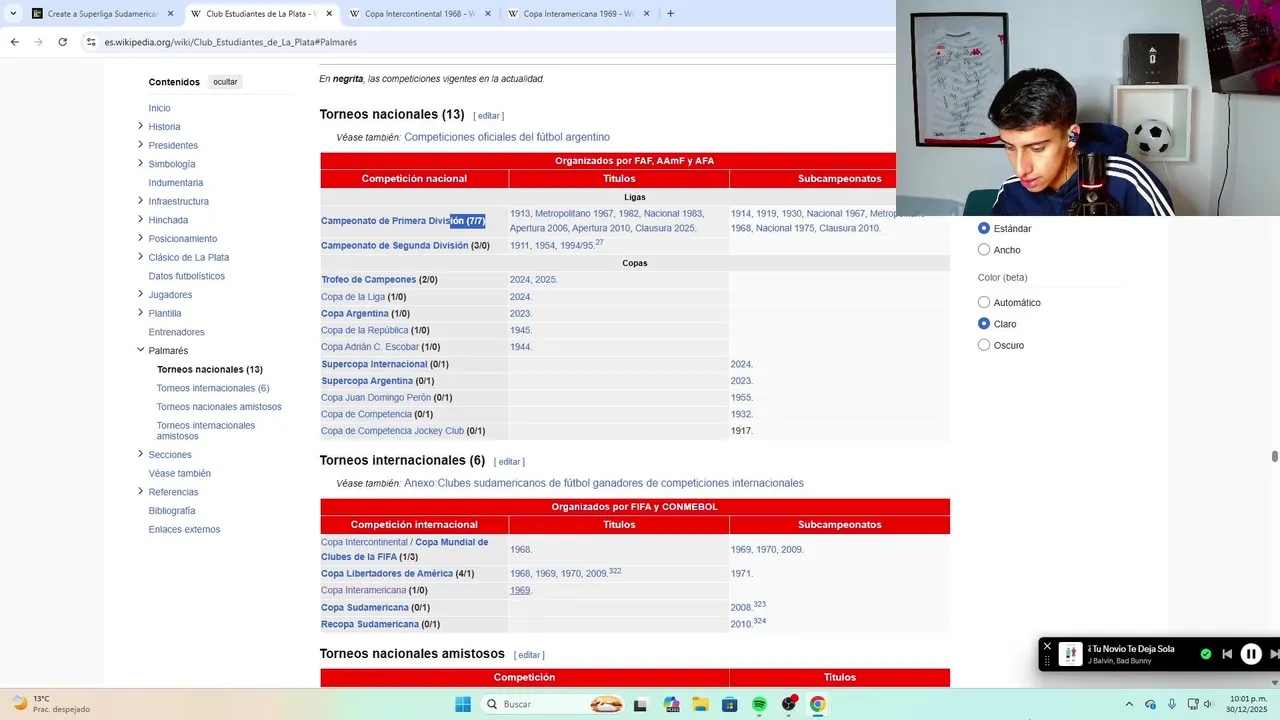Collapse Palmarés section in contents
Viewport: 1280px width, 720px height.
pyautogui.click(x=140, y=350)
